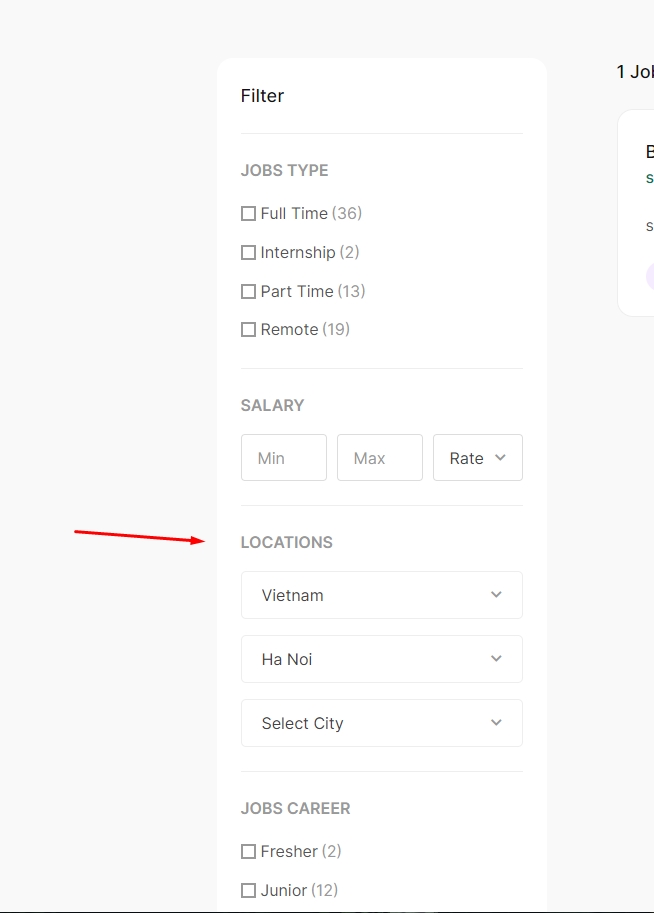
Task: Expand the Ha Noi state dropdown
Action: (x=381, y=659)
